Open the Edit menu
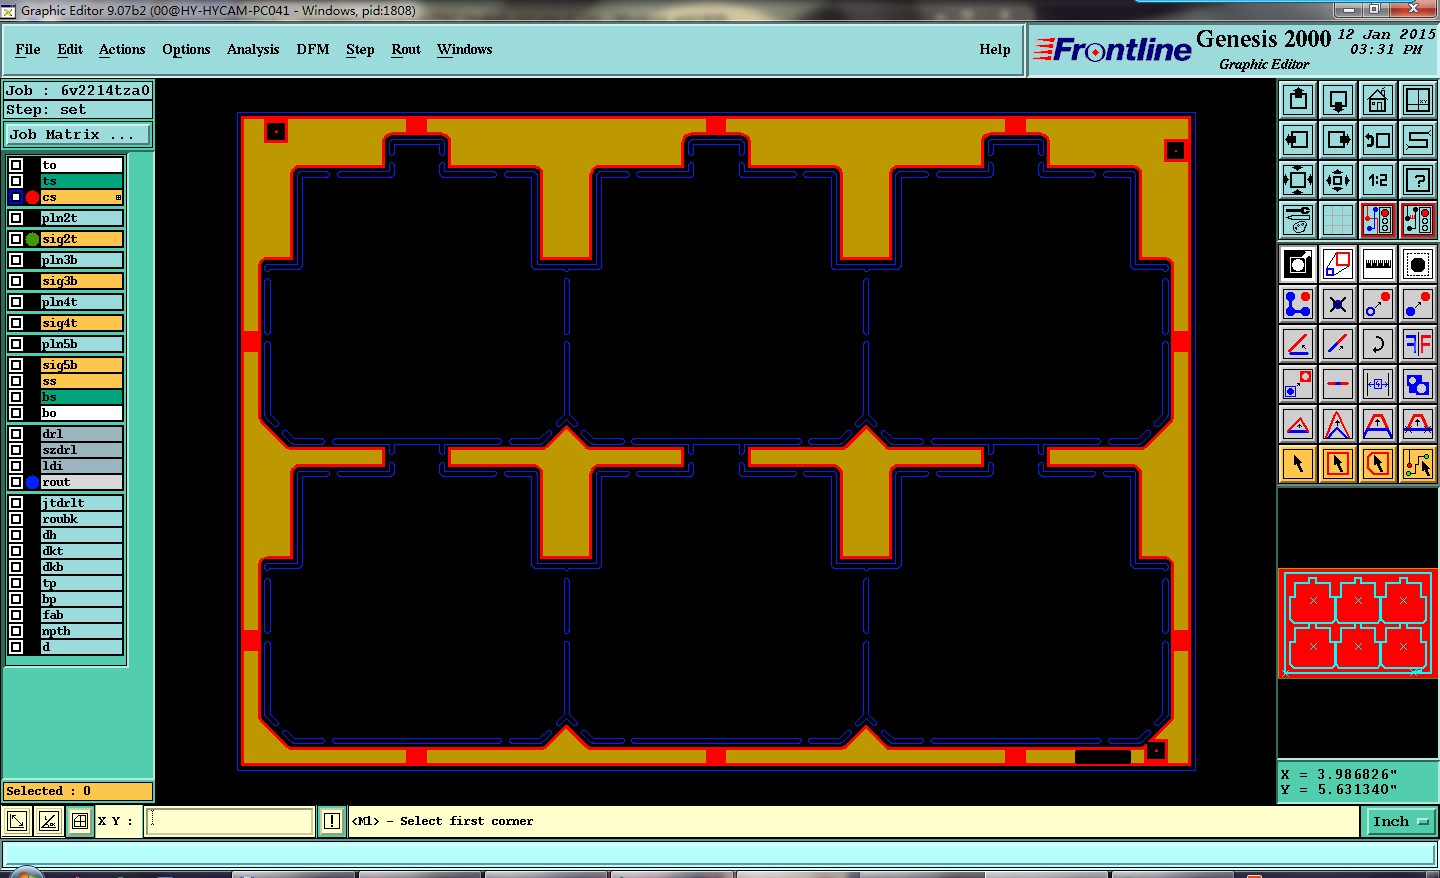 [x=70, y=49]
